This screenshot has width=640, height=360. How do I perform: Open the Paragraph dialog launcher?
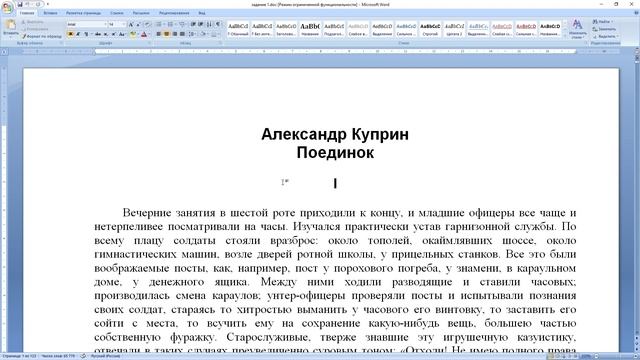220,42
